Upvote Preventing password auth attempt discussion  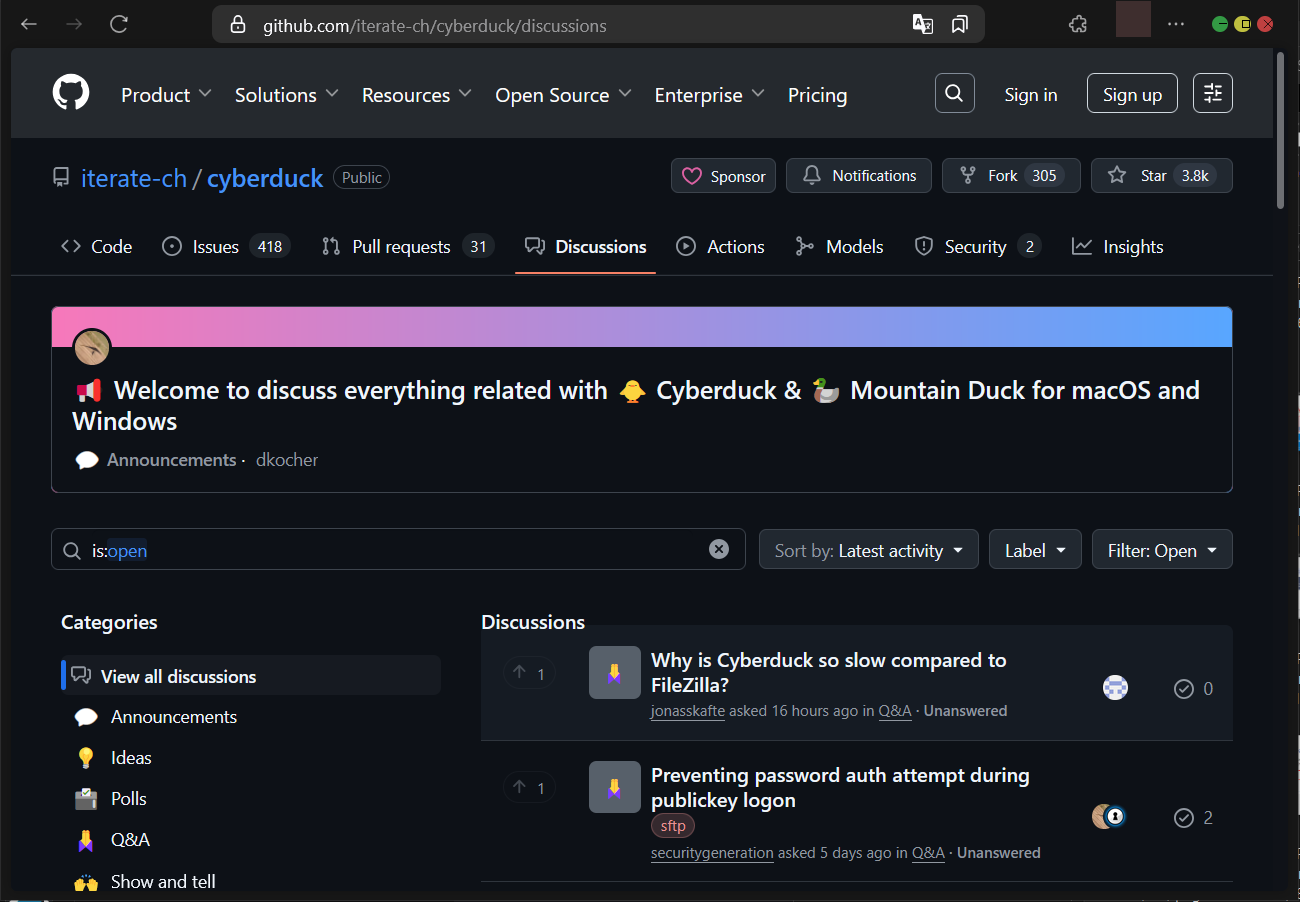click(529, 788)
